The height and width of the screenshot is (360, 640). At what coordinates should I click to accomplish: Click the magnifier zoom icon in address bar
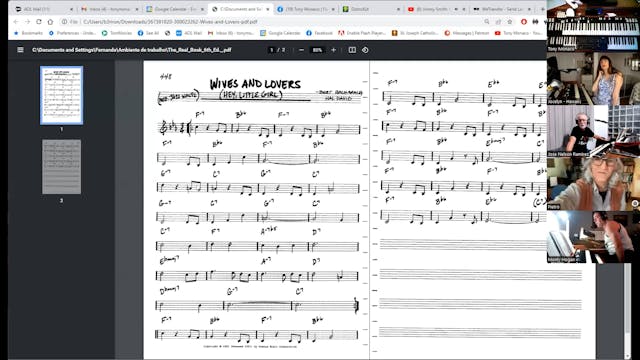click(x=487, y=22)
